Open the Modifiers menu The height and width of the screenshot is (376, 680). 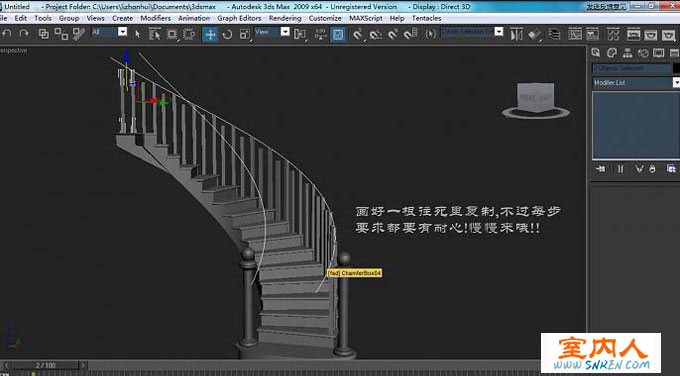pos(155,18)
